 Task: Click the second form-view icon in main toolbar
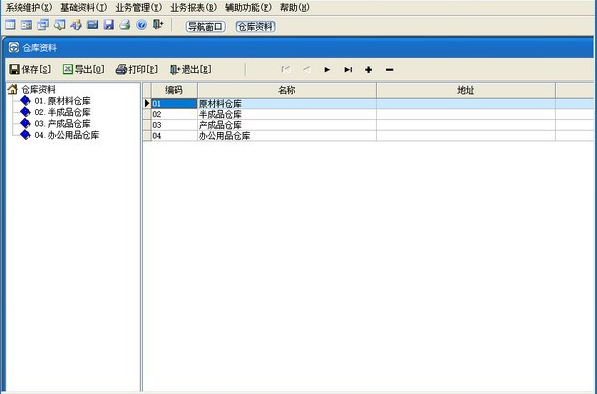[27, 25]
